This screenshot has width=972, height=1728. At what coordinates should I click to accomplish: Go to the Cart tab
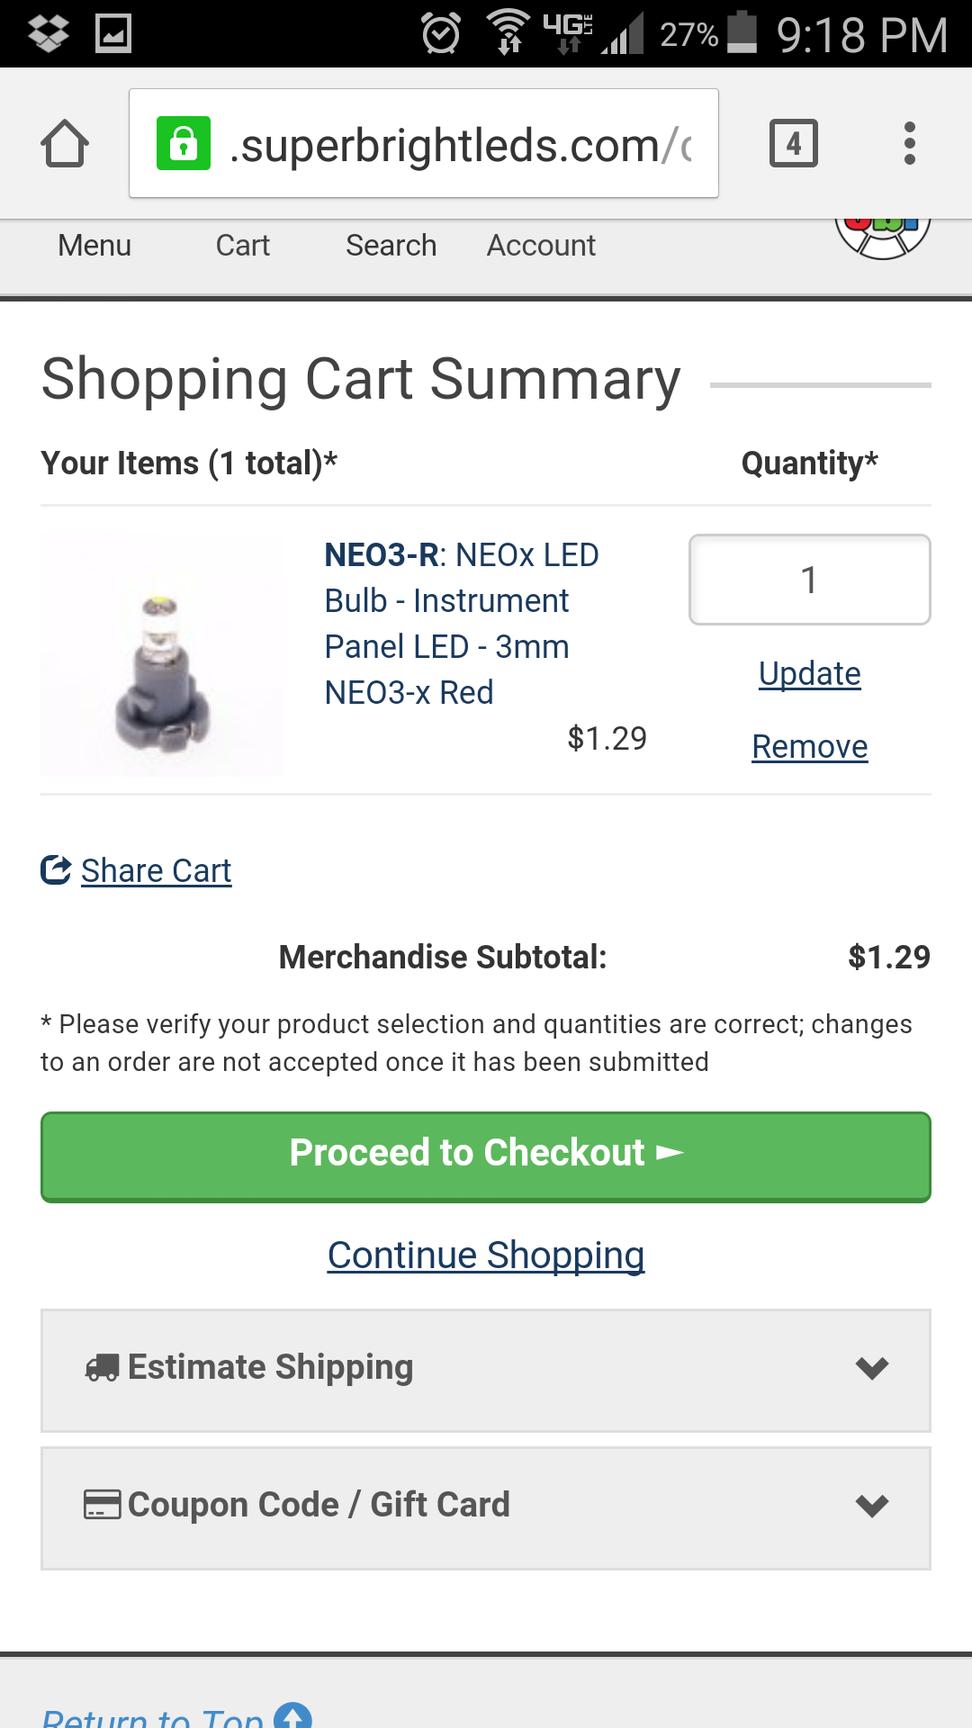(x=243, y=245)
